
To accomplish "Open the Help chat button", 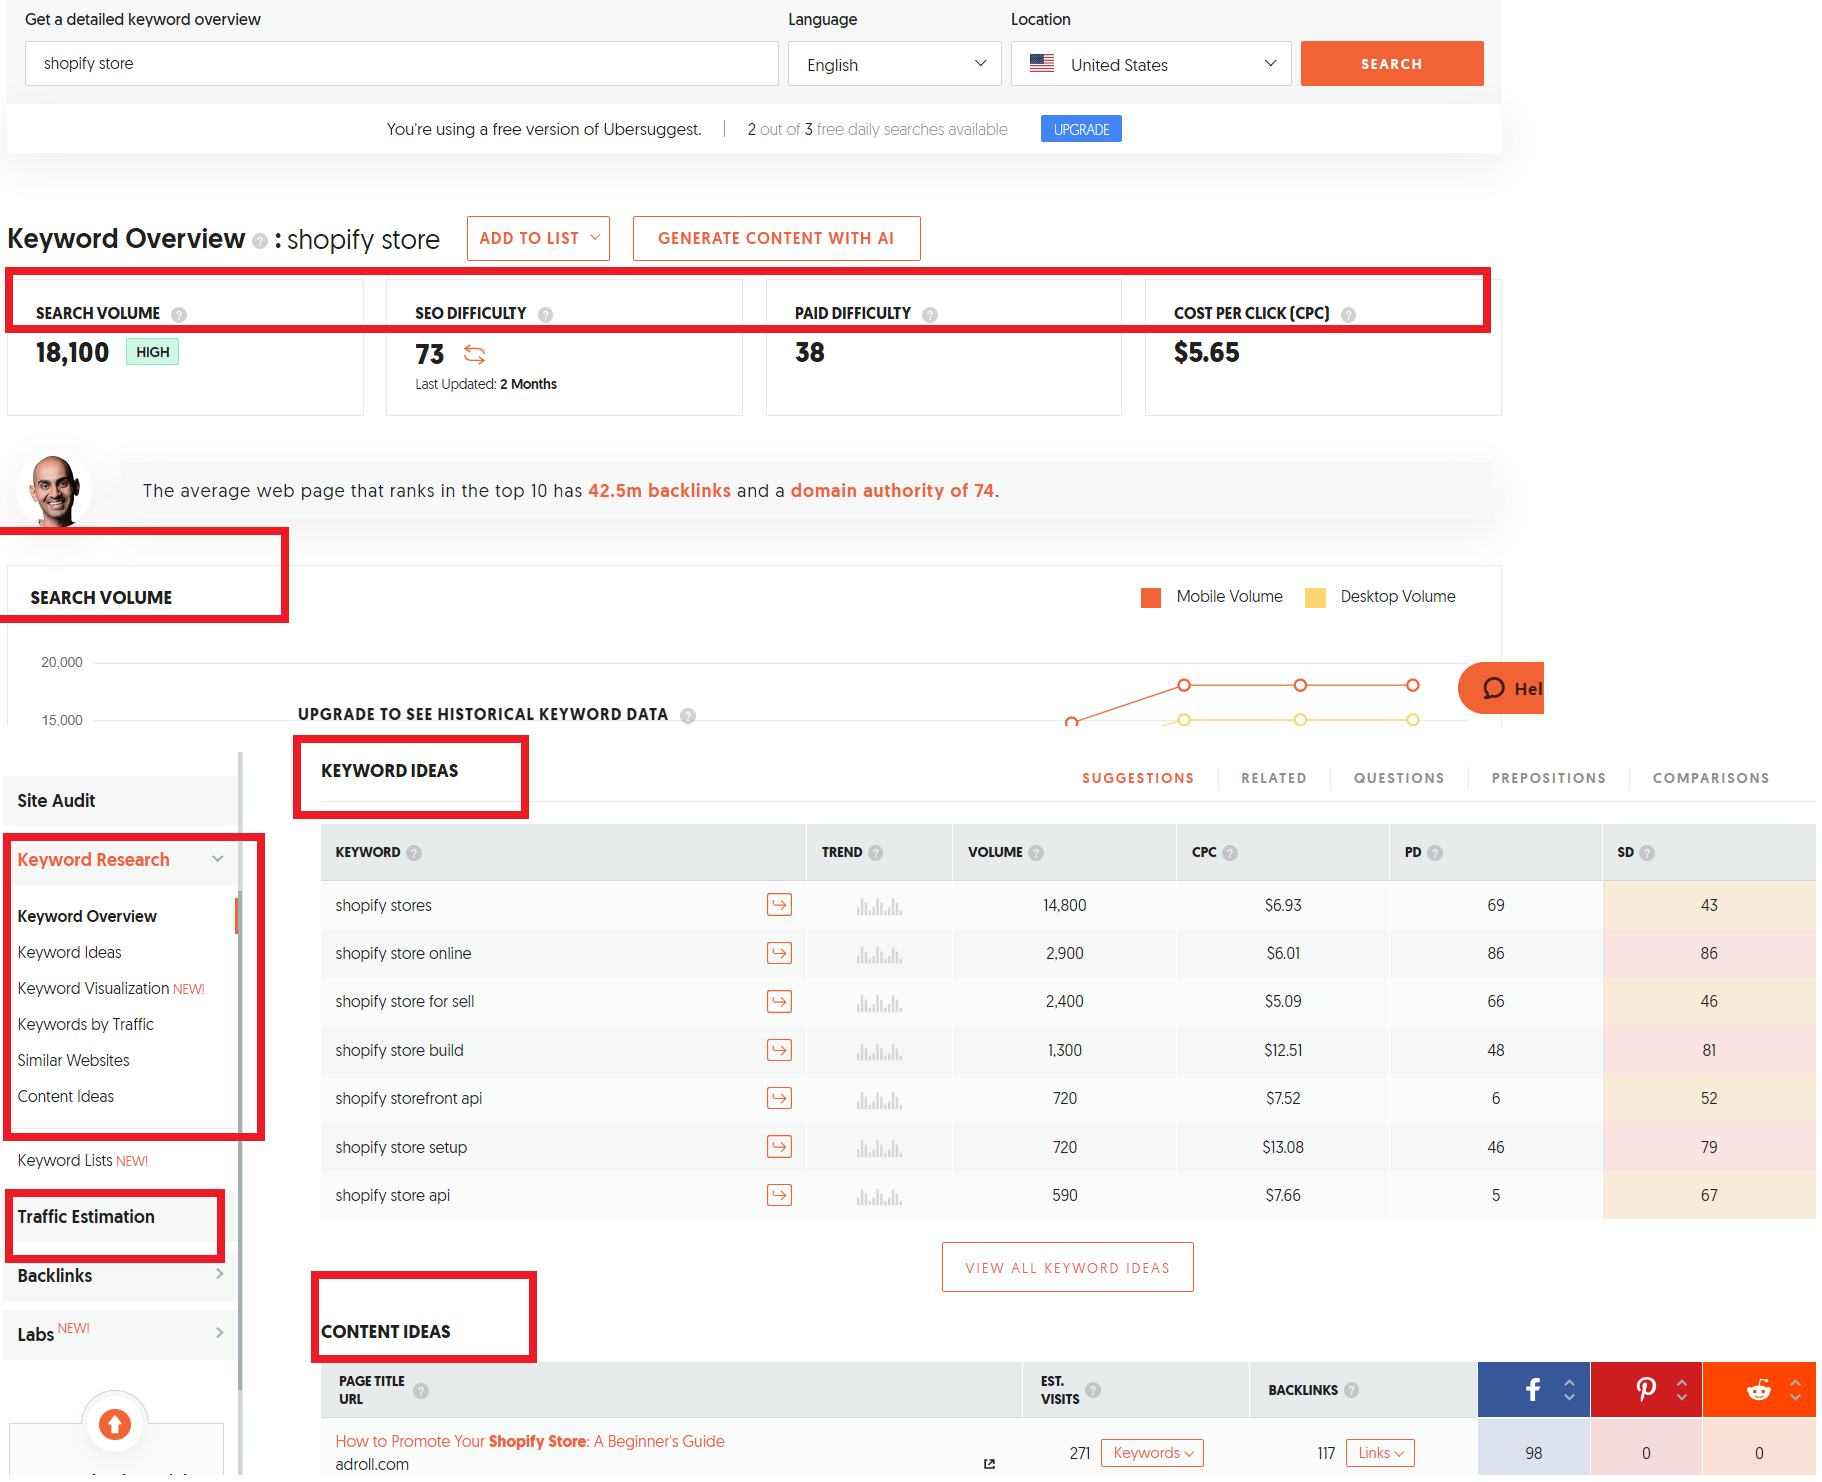I will [1501, 688].
